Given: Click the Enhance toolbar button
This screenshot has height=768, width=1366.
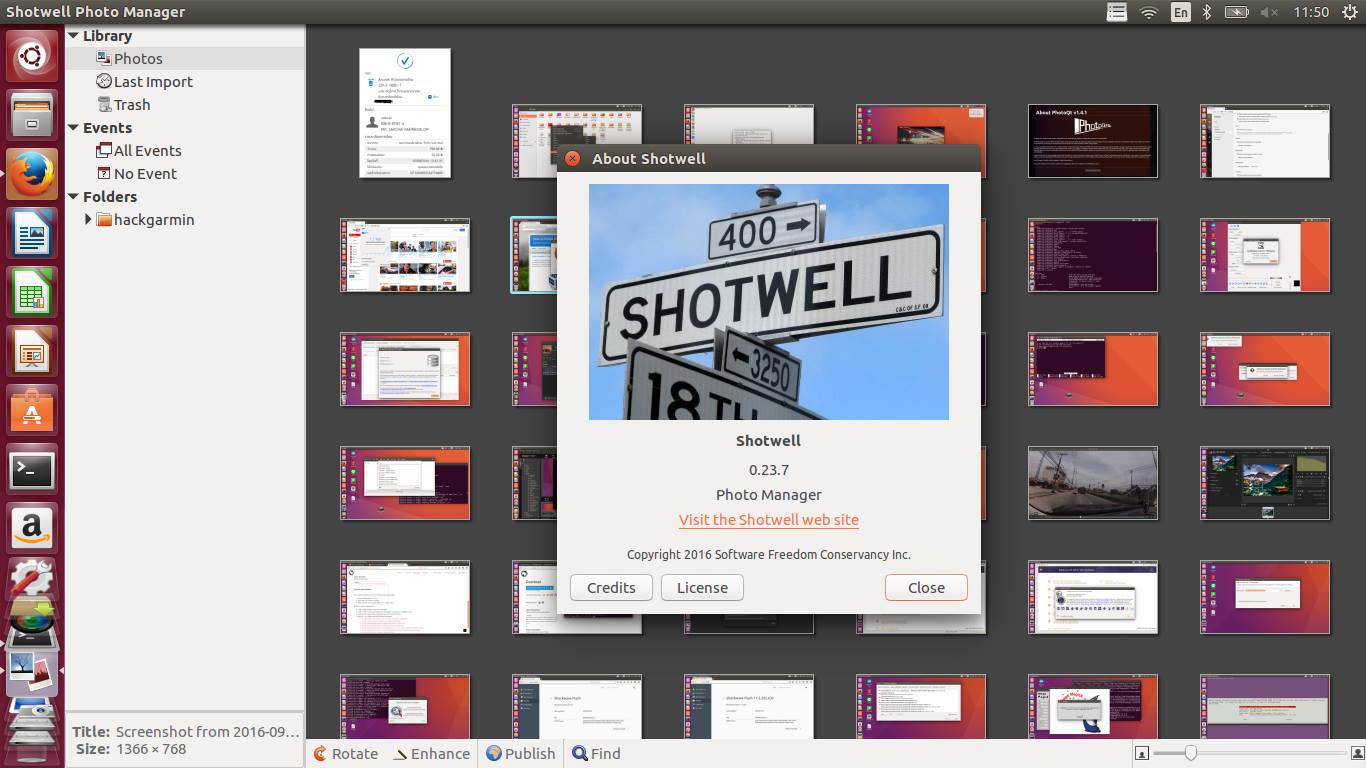Looking at the screenshot, I should (432, 753).
